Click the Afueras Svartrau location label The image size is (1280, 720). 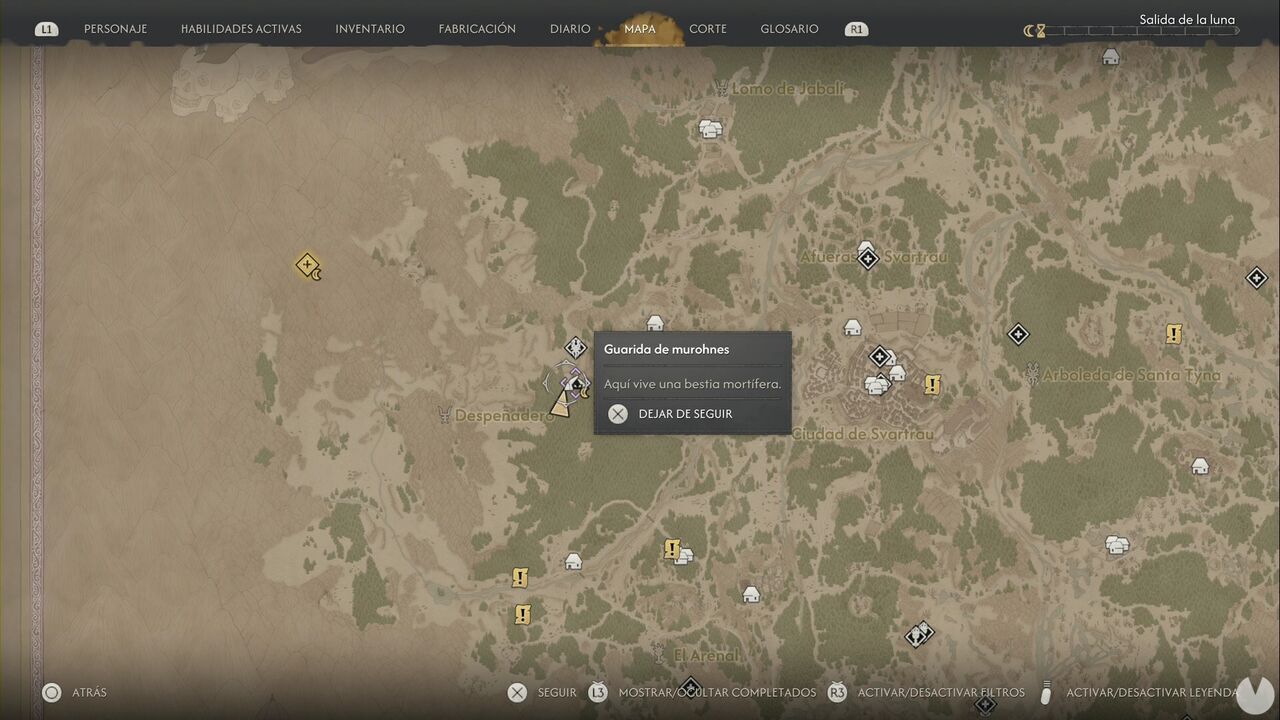tap(873, 257)
